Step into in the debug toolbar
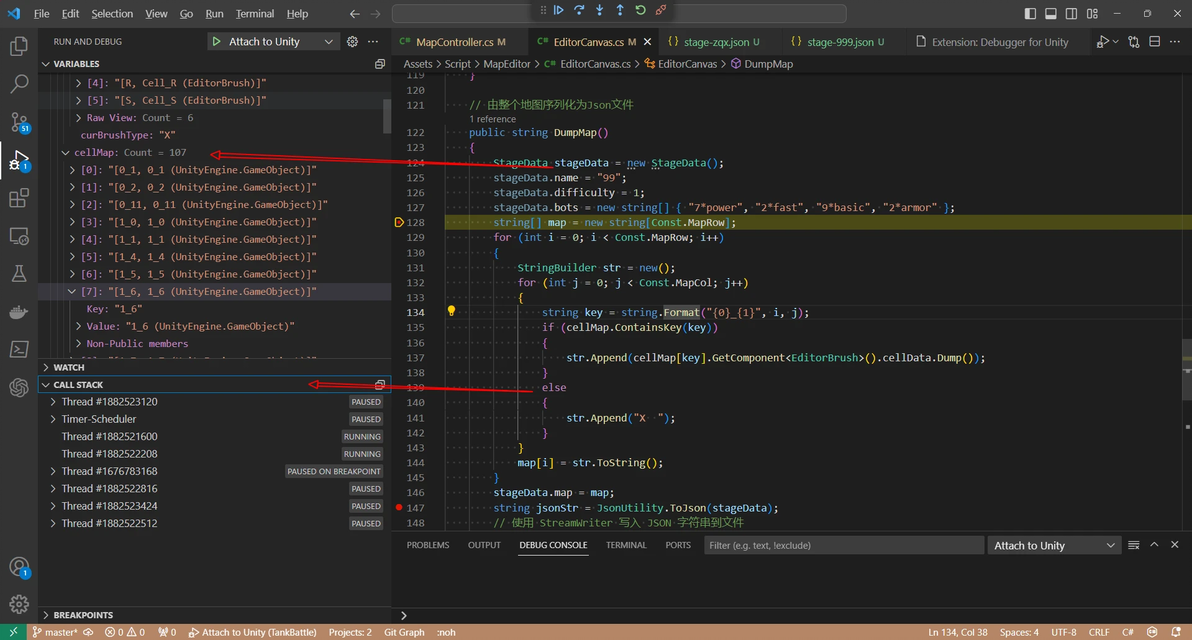 (600, 11)
